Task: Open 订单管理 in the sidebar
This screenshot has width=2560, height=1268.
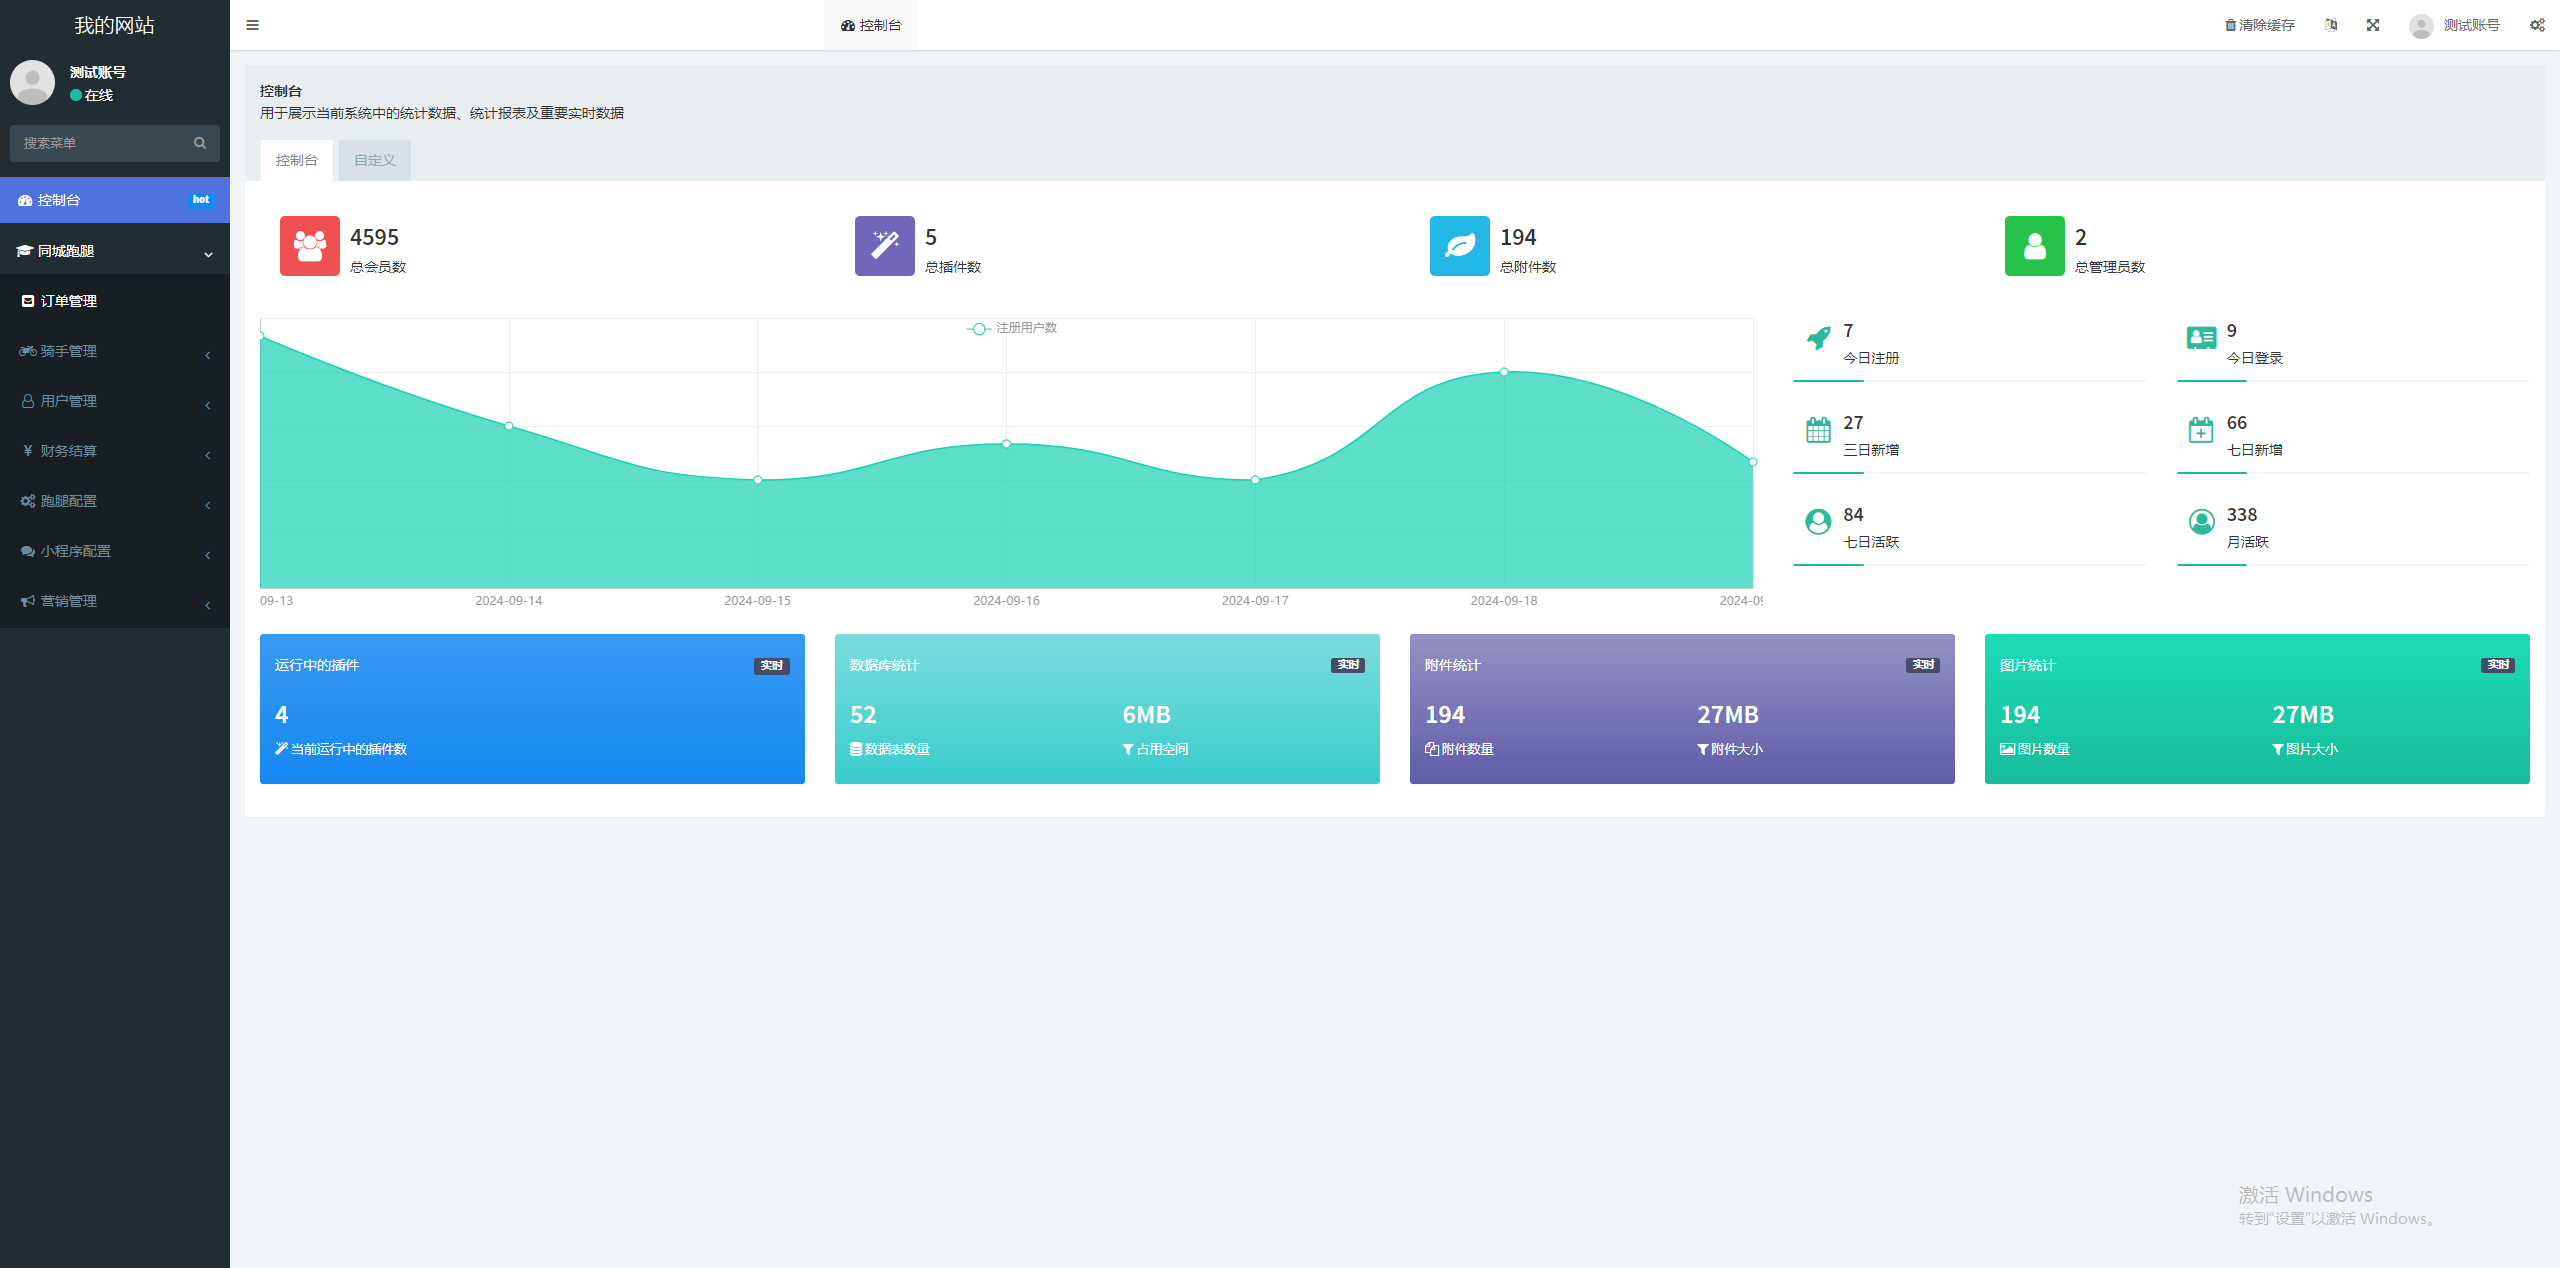Action: point(68,301)
